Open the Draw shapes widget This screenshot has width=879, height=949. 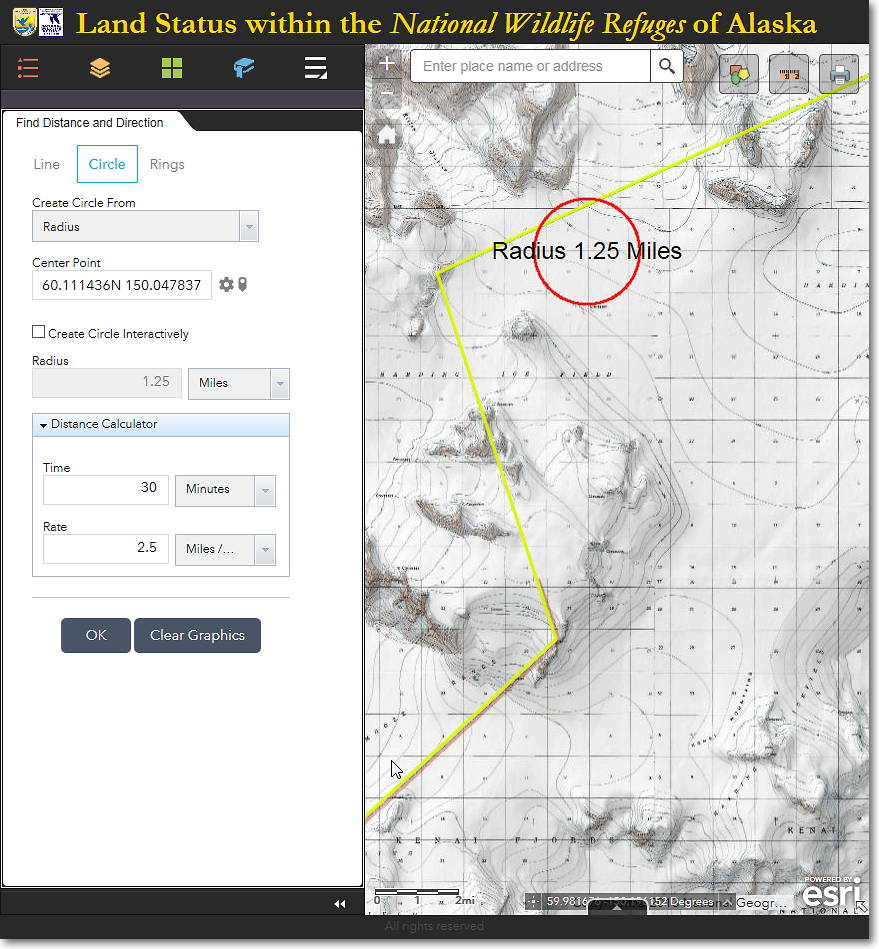[x=739, y=74]
